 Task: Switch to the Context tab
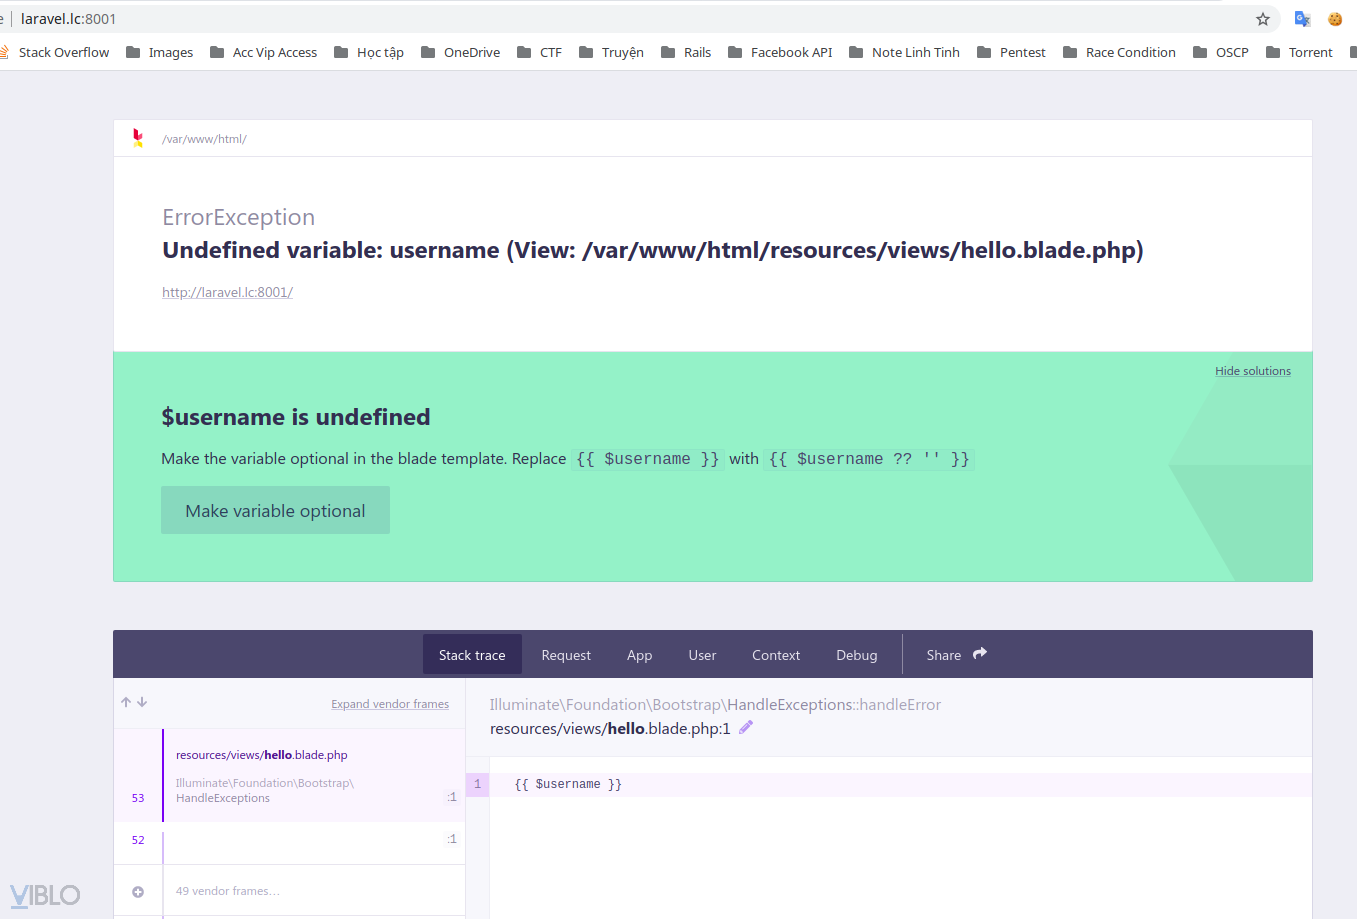pos(776,655)
